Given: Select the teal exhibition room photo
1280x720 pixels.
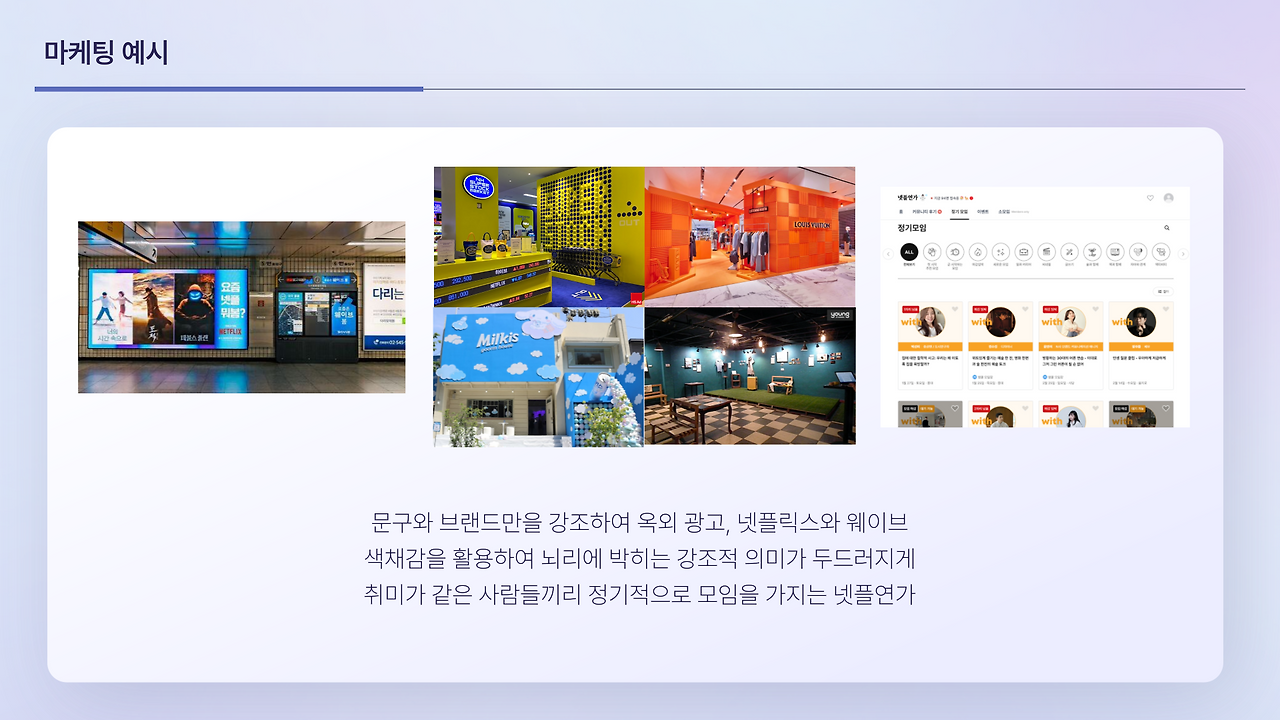Looking at the screenshot, I should pyautogui.click(x=750, y=376).
